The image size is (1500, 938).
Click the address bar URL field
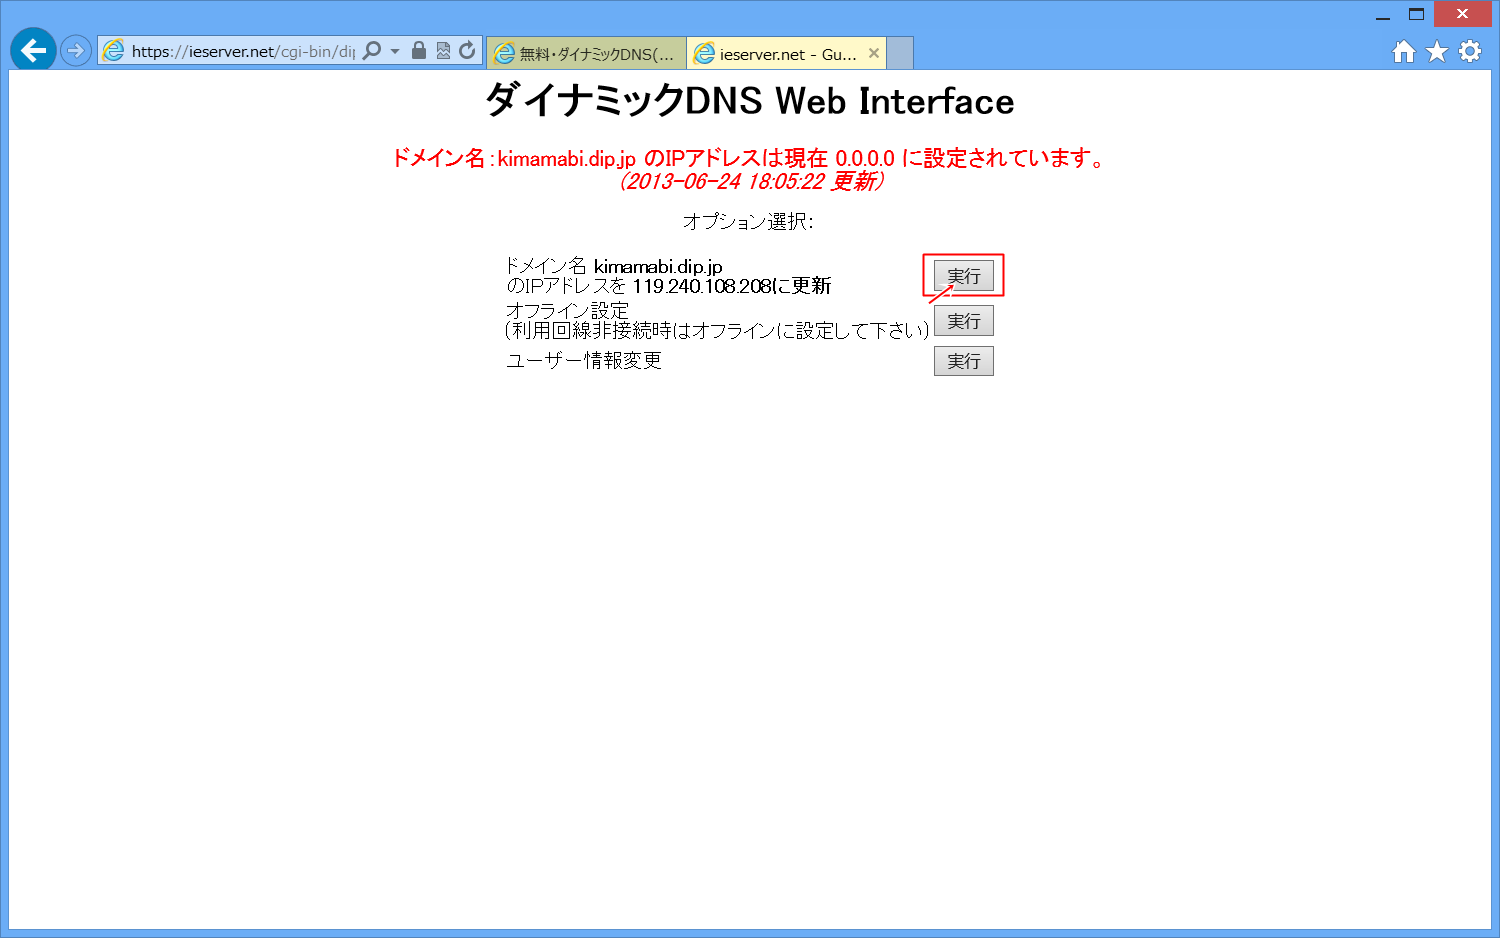(x=240, y=50)
